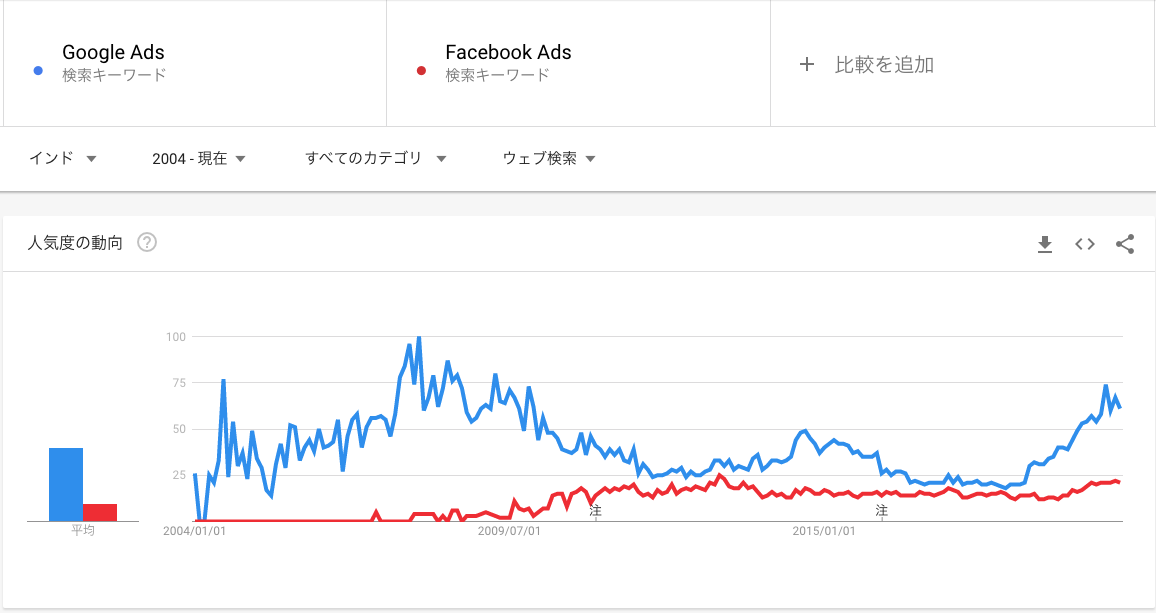Edit the Google Ads search term
The image size is (1156, 613).
(113, 53)
